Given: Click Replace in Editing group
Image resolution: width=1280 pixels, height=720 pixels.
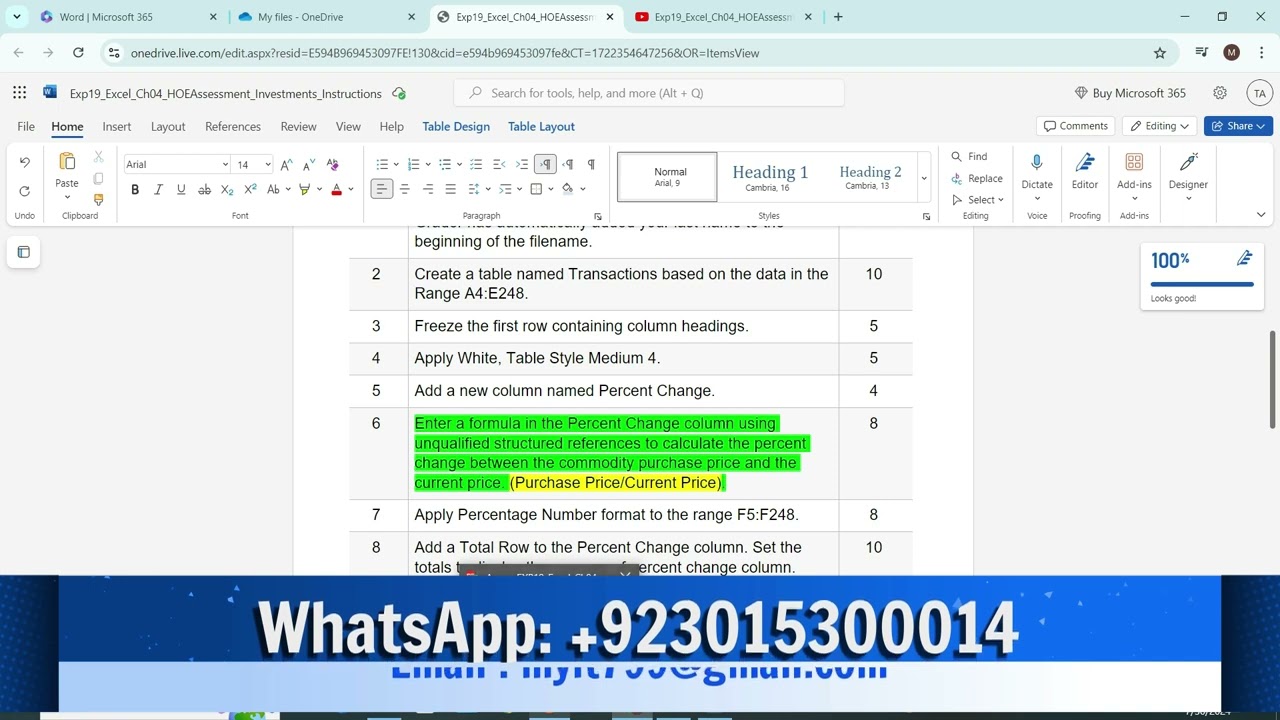Looking at the screenshot, I should (977, 178).
